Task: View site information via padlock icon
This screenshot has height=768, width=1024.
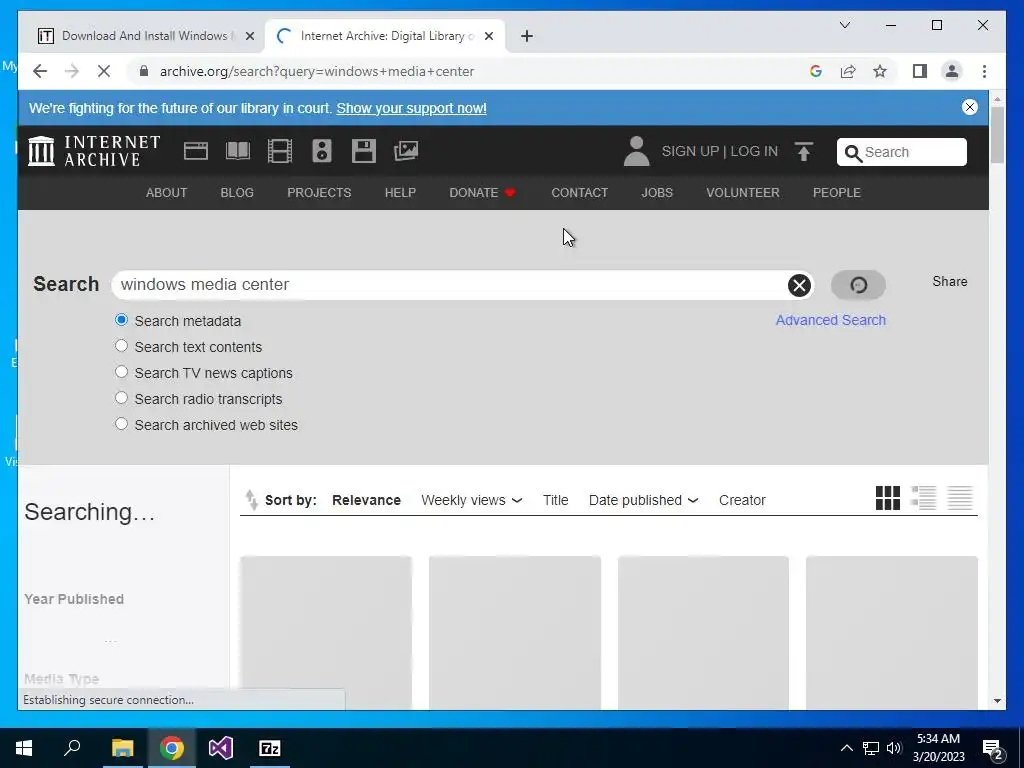Action: (144, 71)
